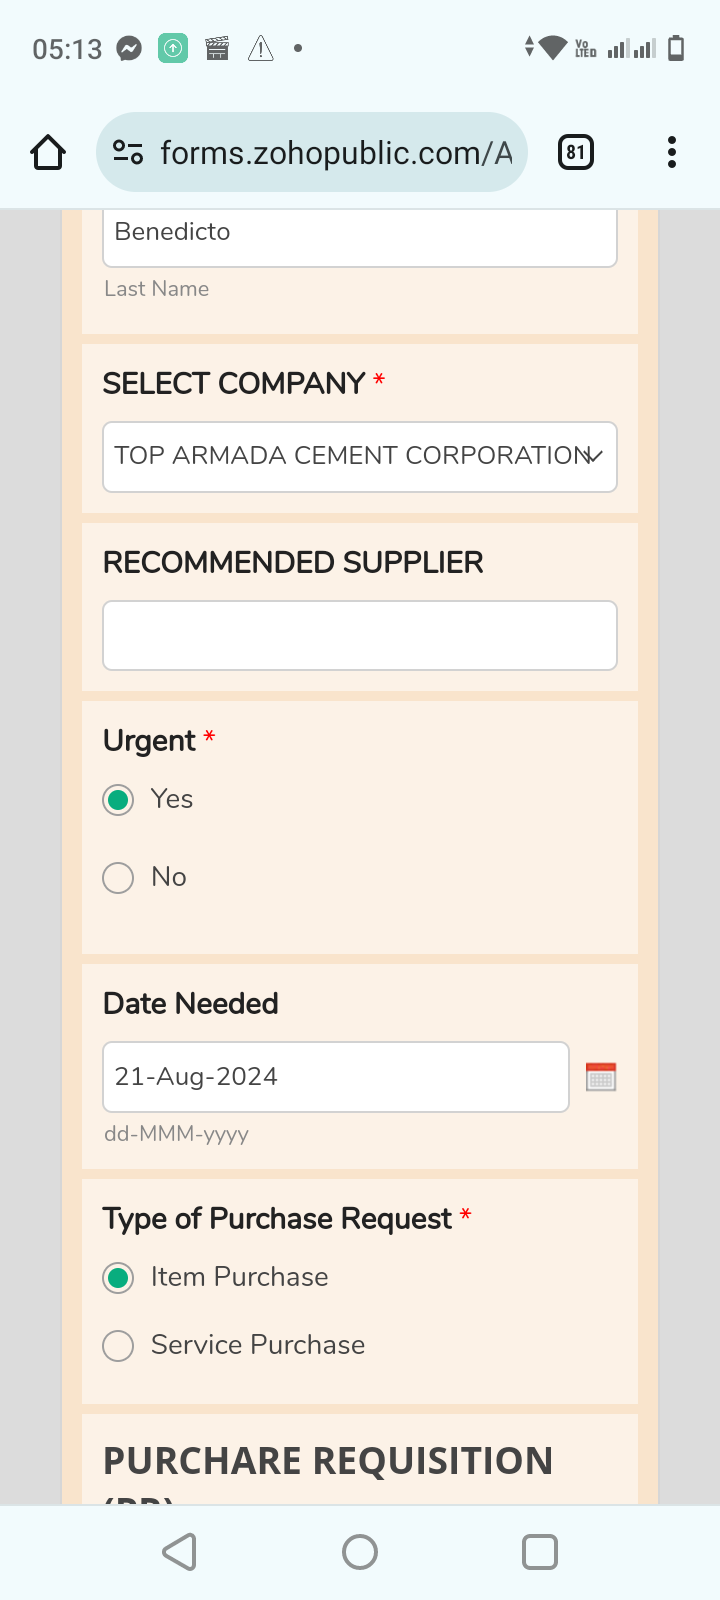Open the site settings icon in address bar
This screenshot has width=720, height=1600.
[128, 152]
